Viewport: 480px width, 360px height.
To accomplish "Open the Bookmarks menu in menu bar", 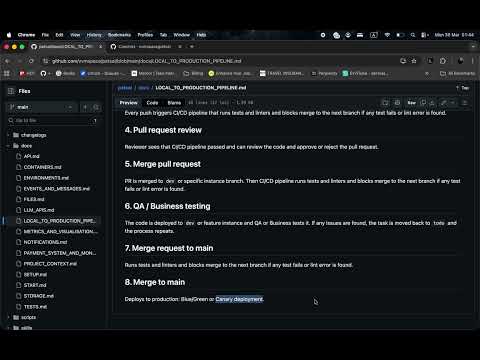I will 119,35.
